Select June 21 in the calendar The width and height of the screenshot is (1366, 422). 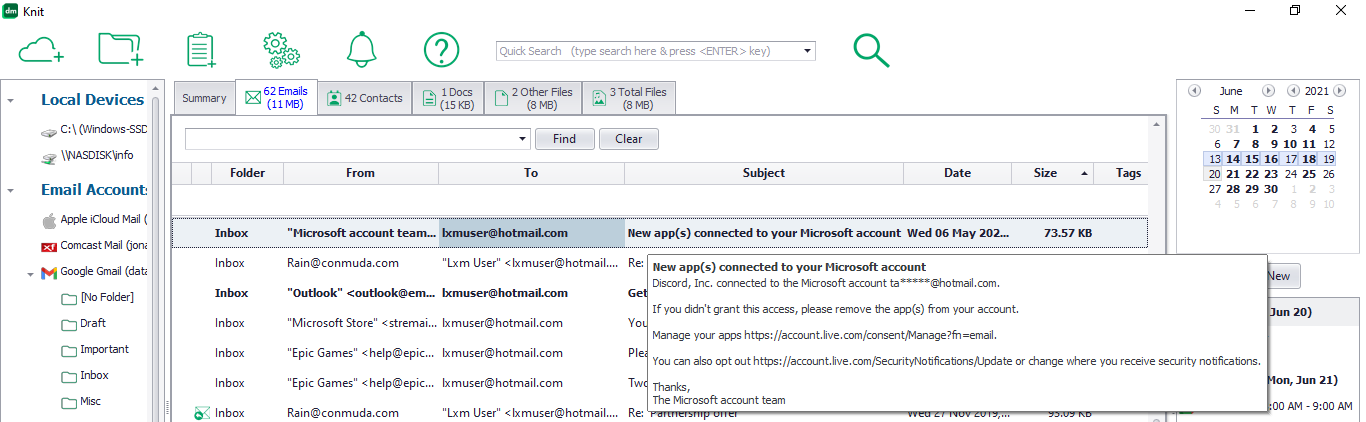coord(1233,173)
